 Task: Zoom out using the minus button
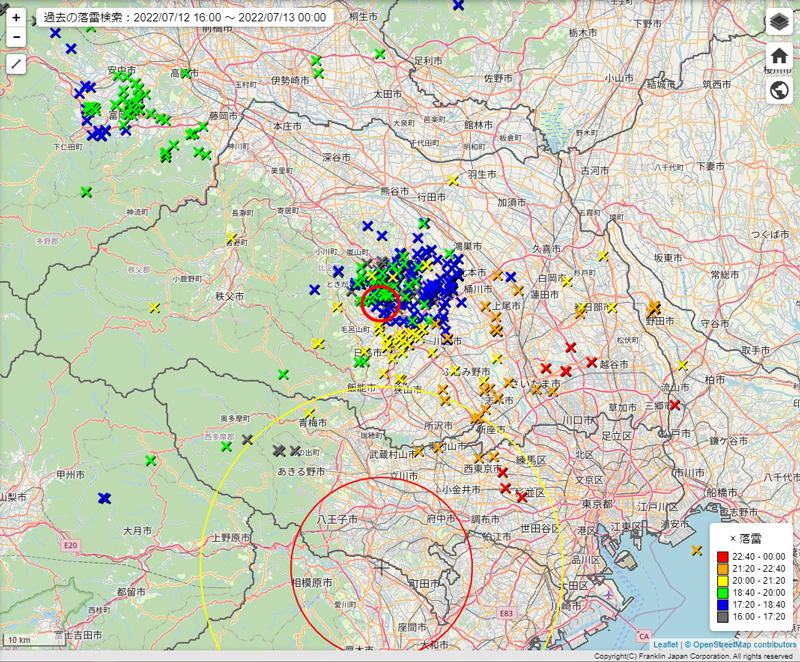click(x=17, y=38)
